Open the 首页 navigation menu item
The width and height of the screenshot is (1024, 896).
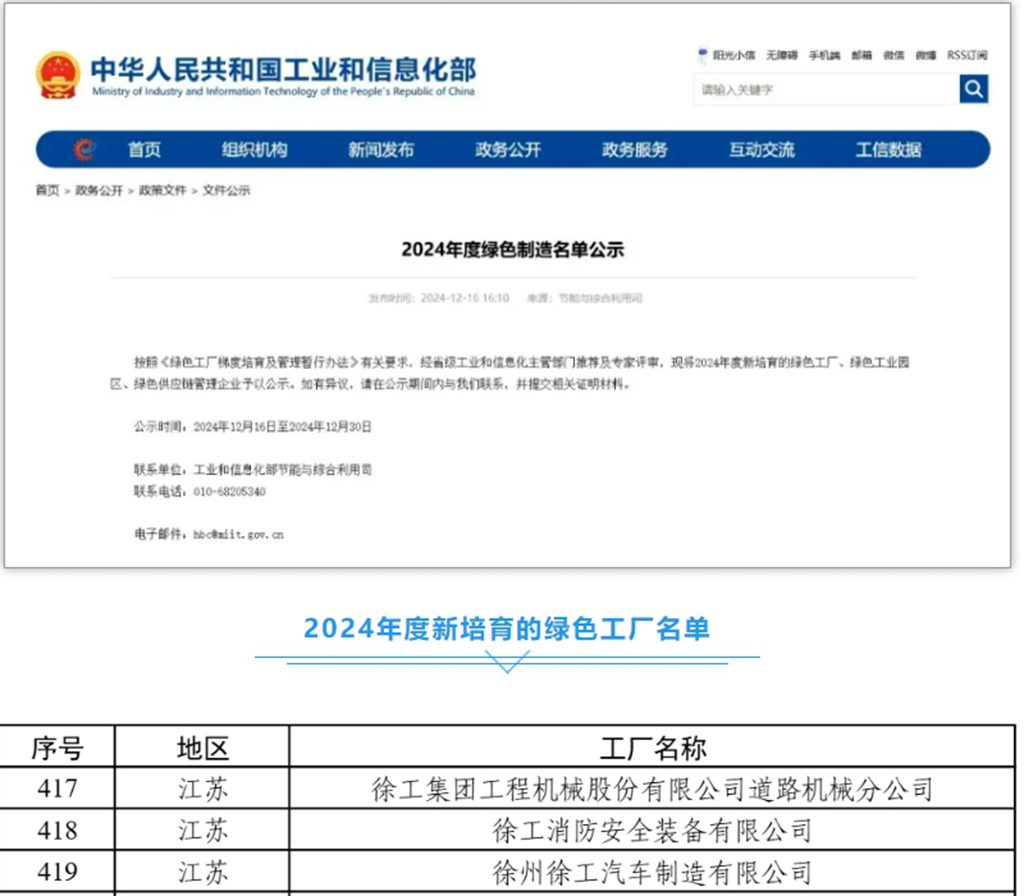pyautogui.click(x=144, y=150)
